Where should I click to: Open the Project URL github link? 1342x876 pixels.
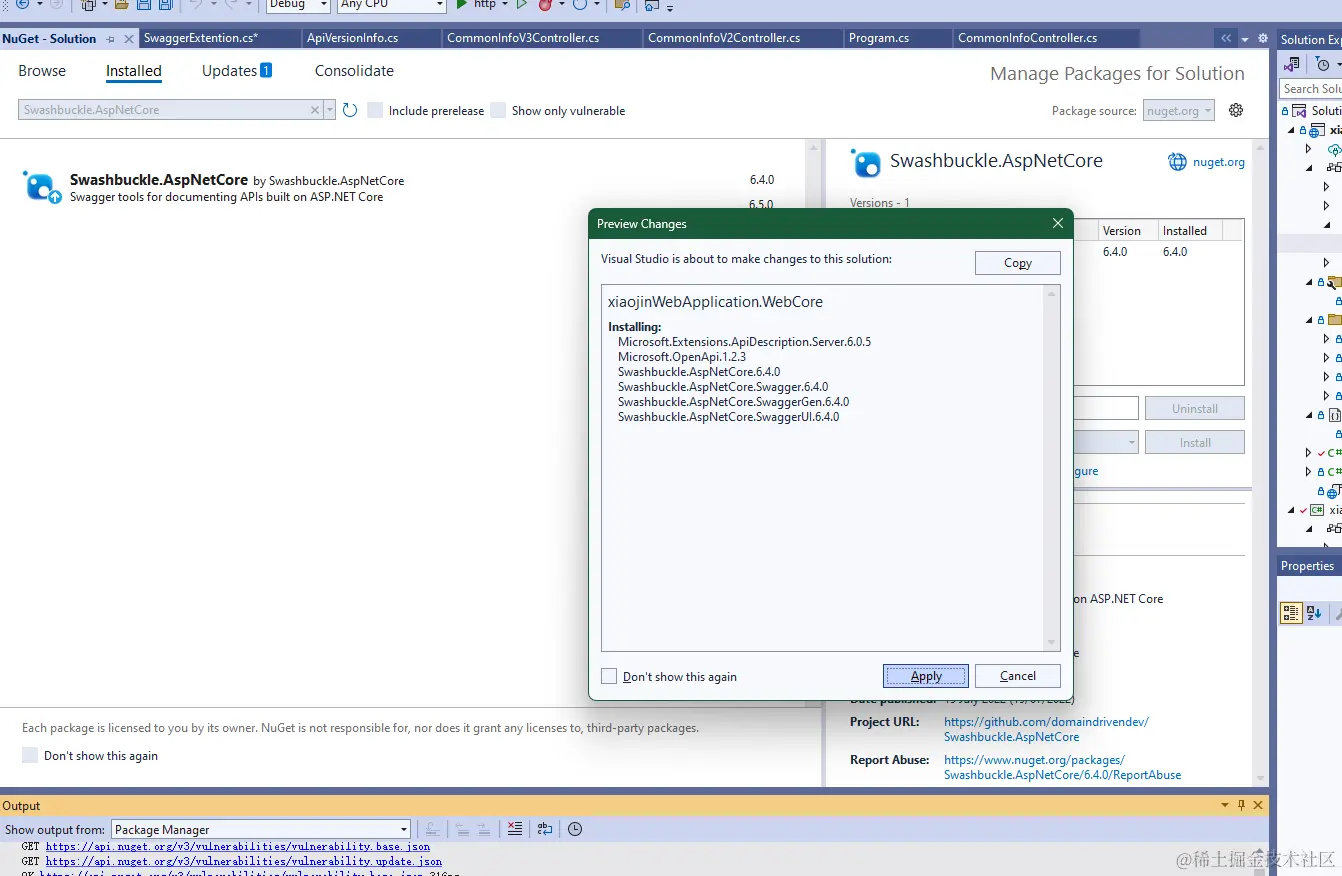(1046, 729)
